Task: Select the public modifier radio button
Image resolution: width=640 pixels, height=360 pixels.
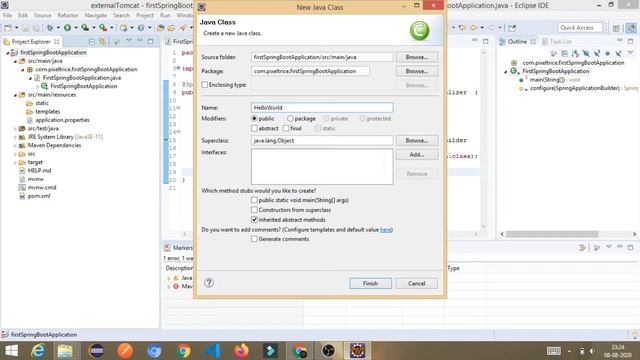Action: (254, 118)
